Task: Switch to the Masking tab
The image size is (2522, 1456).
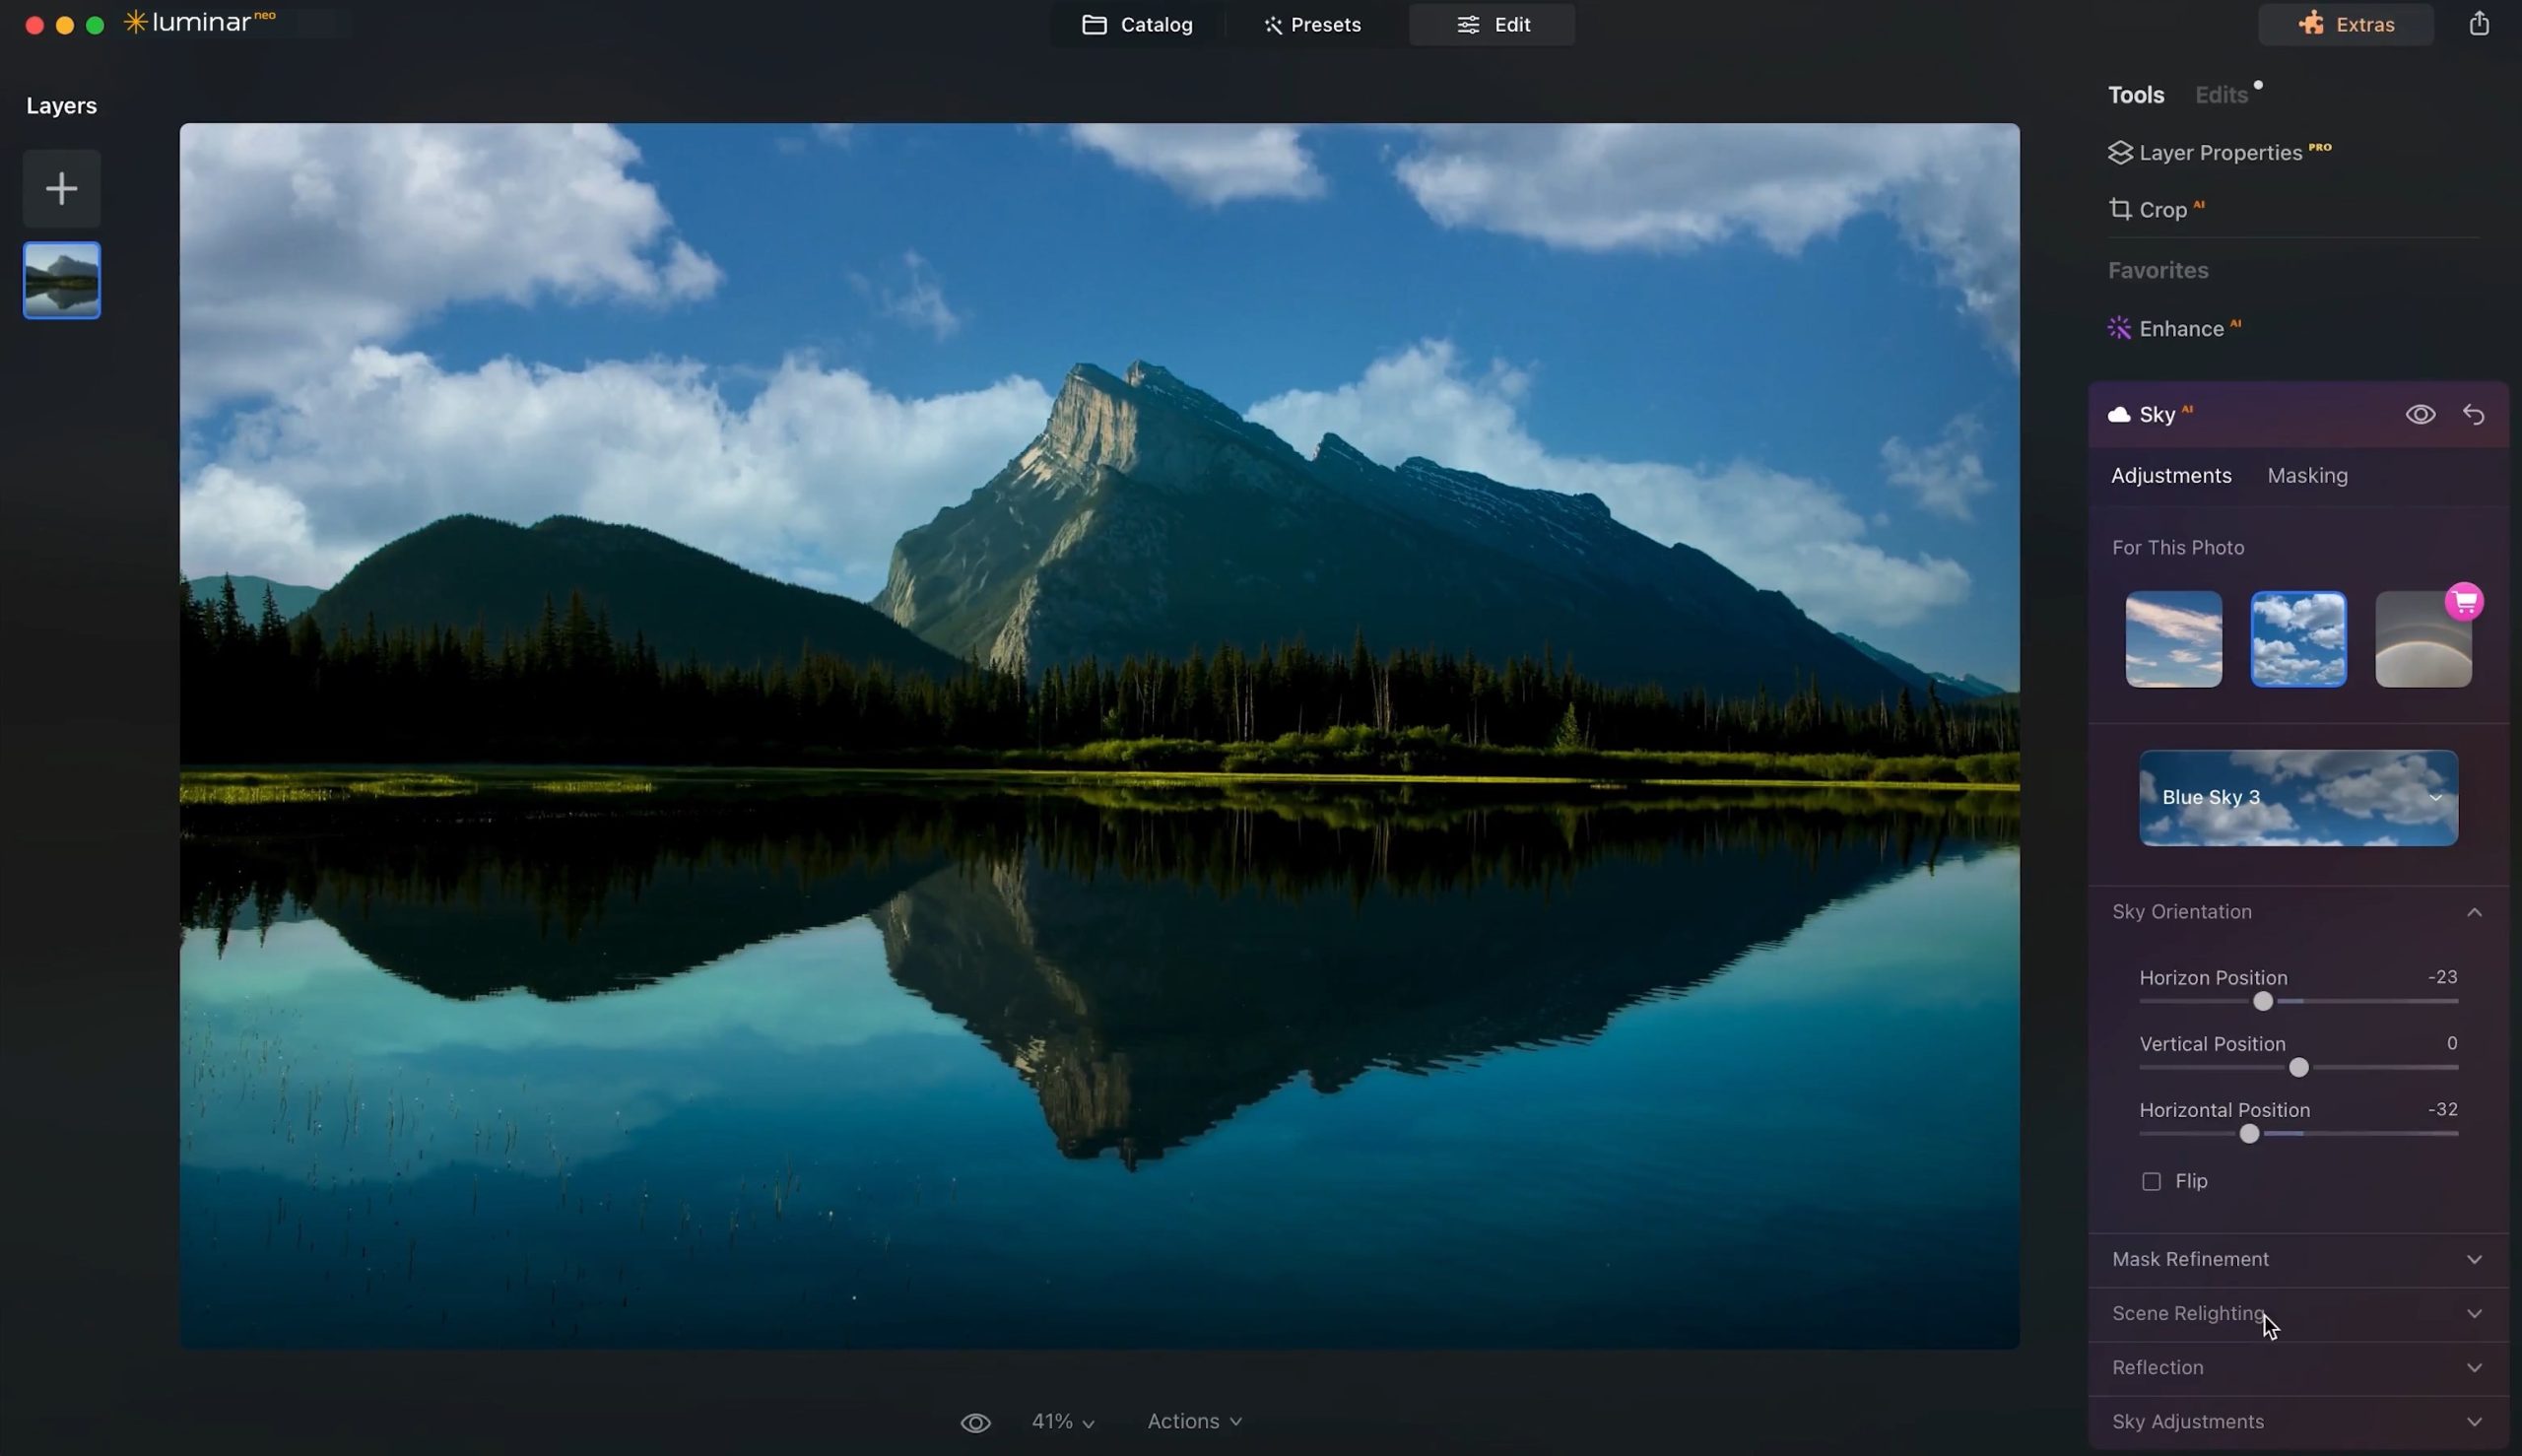Action: pyautogui.click(x=2307, y=475)
